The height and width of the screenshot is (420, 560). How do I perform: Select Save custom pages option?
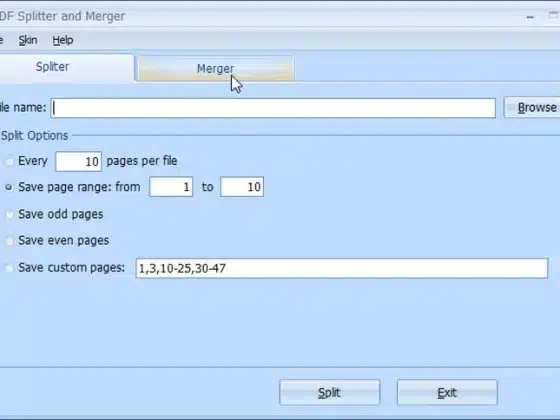point(9,268)
